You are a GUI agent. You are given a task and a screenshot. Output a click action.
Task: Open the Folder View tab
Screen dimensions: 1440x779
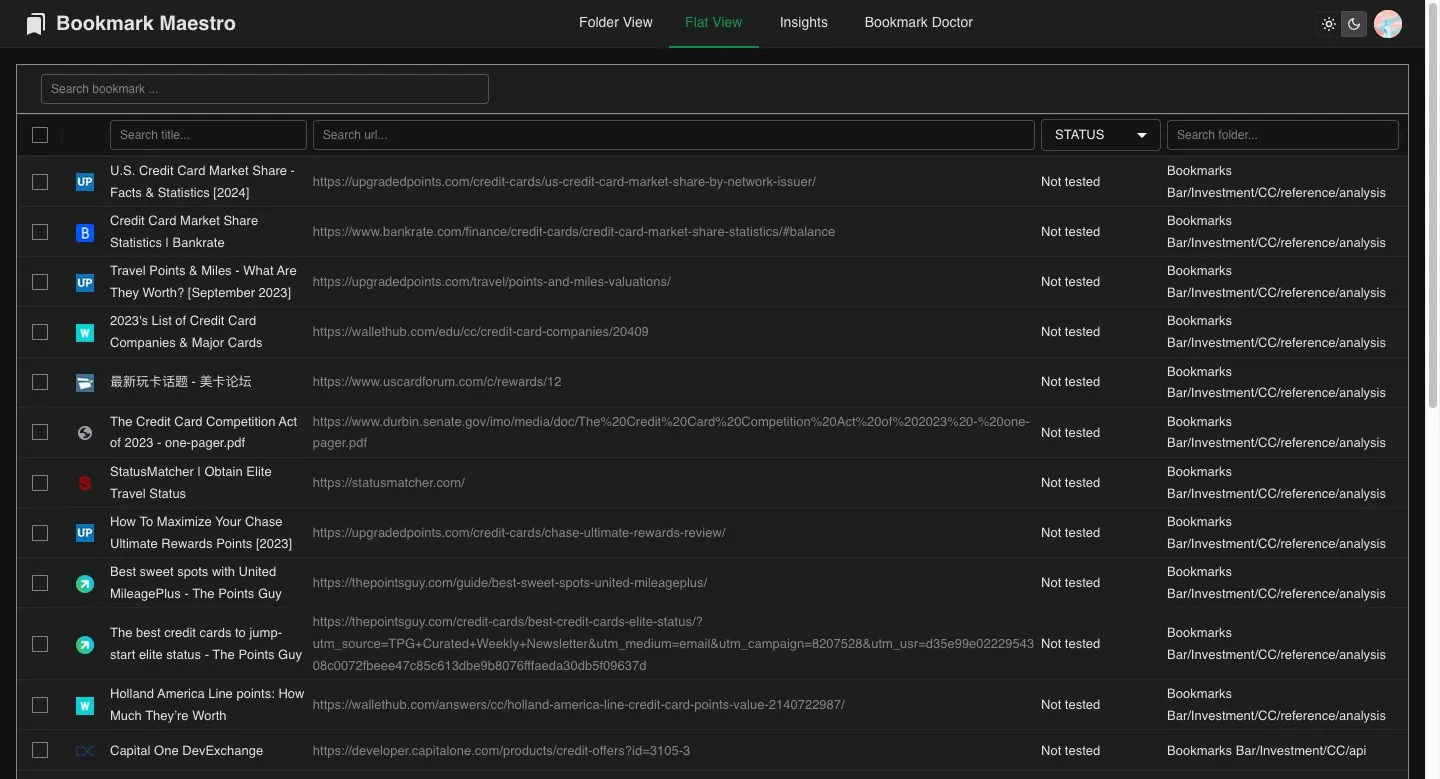pos(616,22)
